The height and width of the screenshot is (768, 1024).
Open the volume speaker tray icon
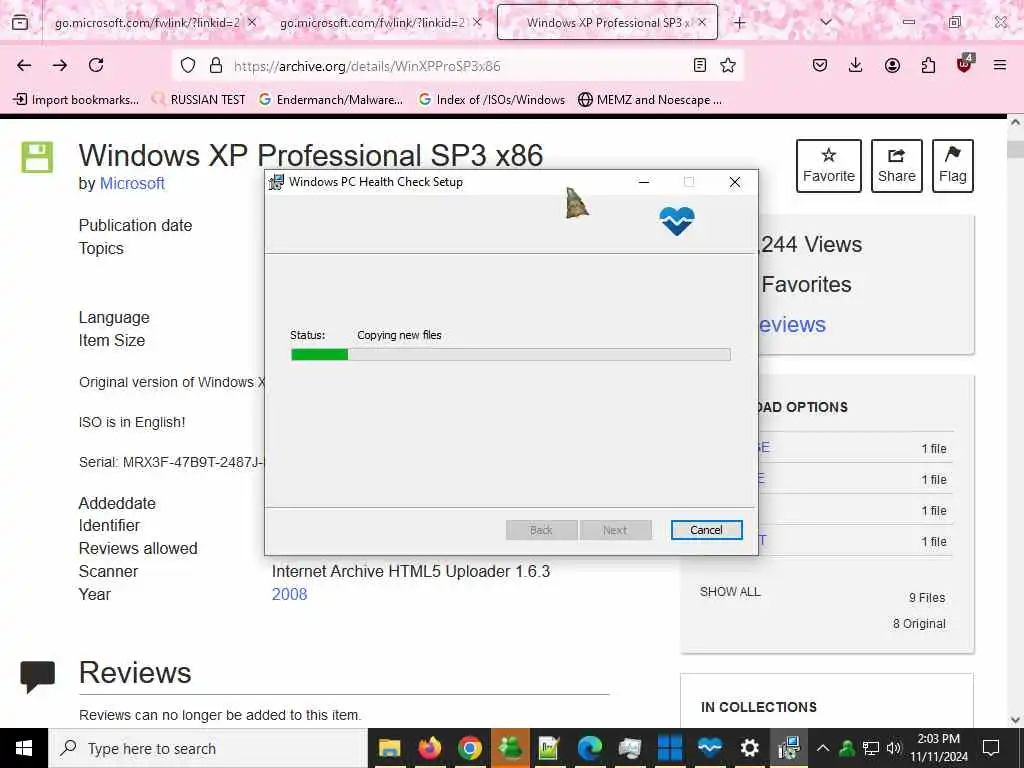(x=893, y=748)
